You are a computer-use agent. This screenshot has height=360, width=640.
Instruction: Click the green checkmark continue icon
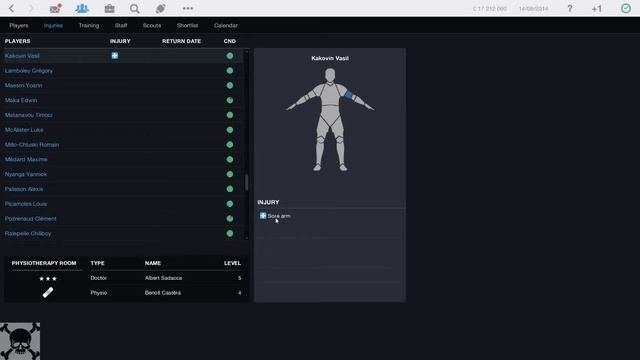[626, 8]
